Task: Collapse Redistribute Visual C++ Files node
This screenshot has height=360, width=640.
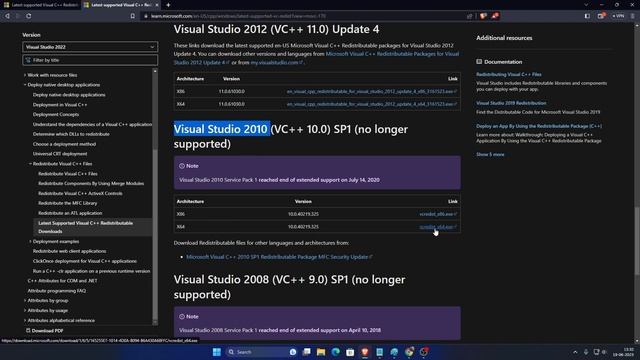Action: point(30,164)
